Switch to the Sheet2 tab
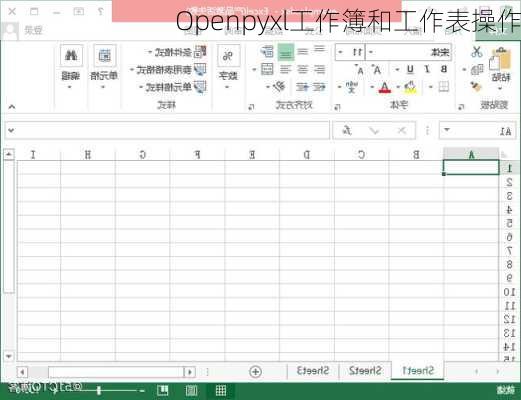 pos(365,371)
